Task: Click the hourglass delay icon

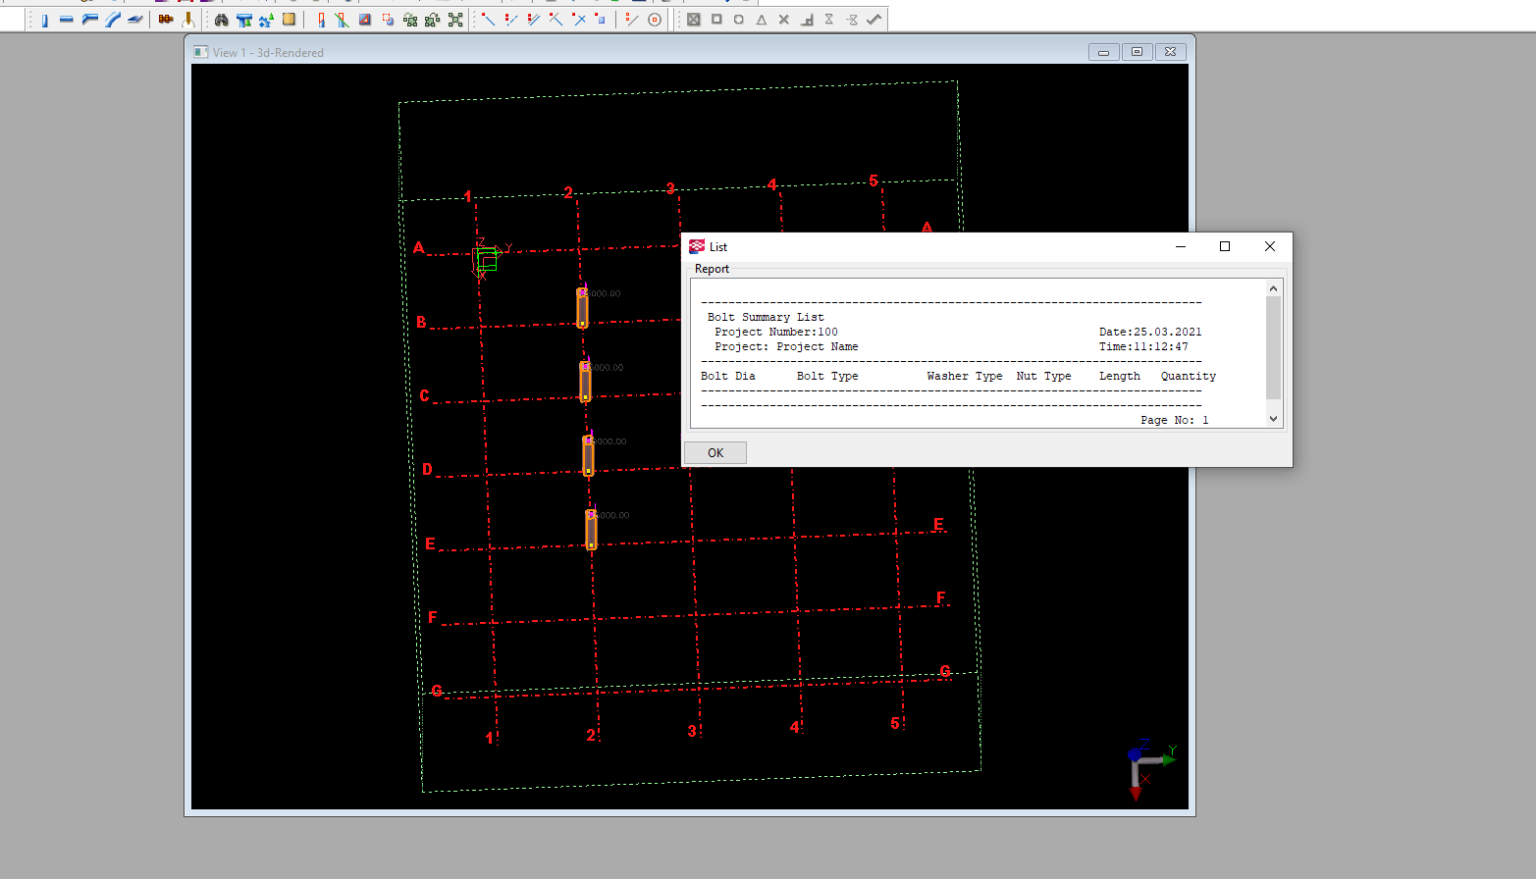Action: (830, 18)
